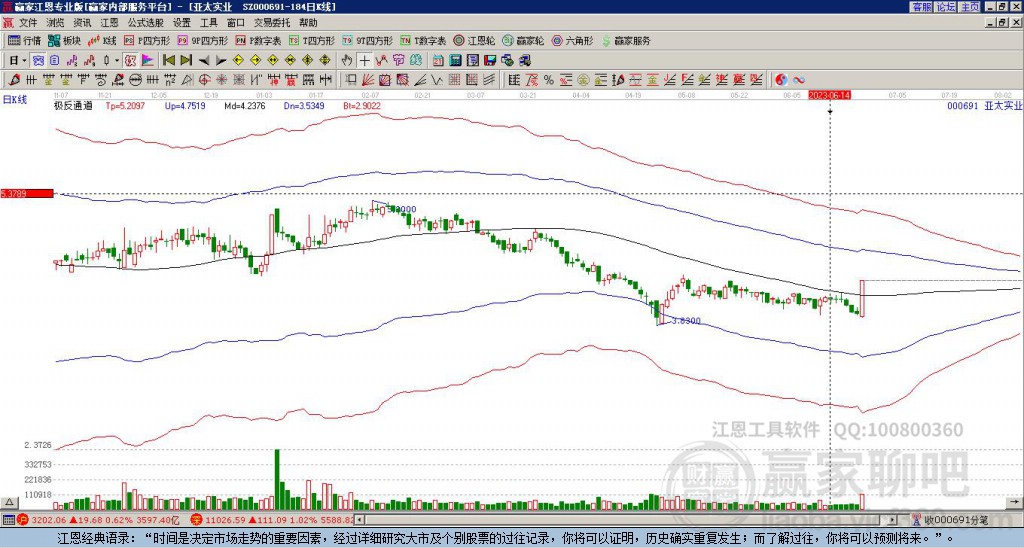Open the 9T四方形 tool
Viewport: 1024px width, 548px height.
pos(367,40)
